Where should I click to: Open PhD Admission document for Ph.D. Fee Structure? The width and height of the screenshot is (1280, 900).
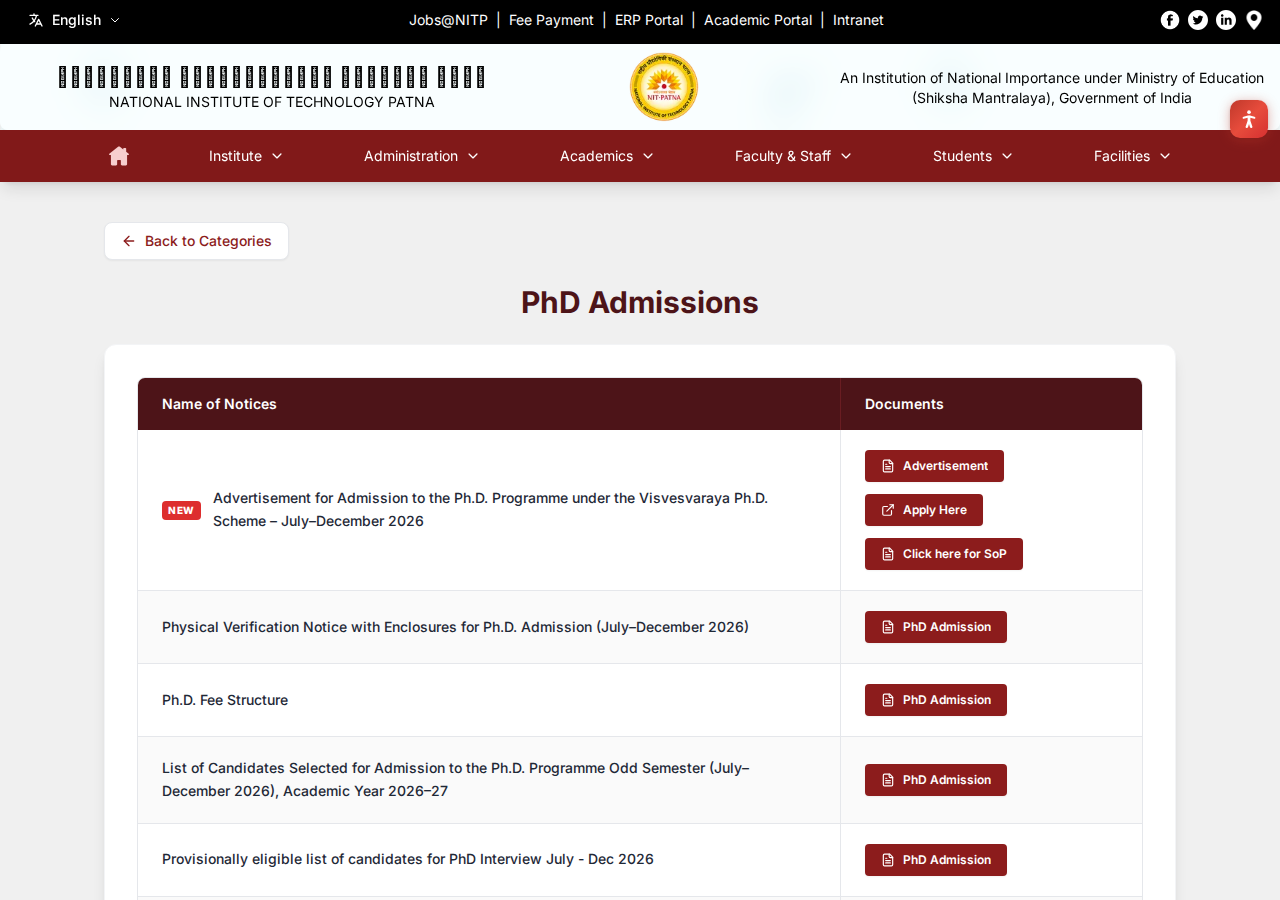pyautogui.click(x=936, y=700)
